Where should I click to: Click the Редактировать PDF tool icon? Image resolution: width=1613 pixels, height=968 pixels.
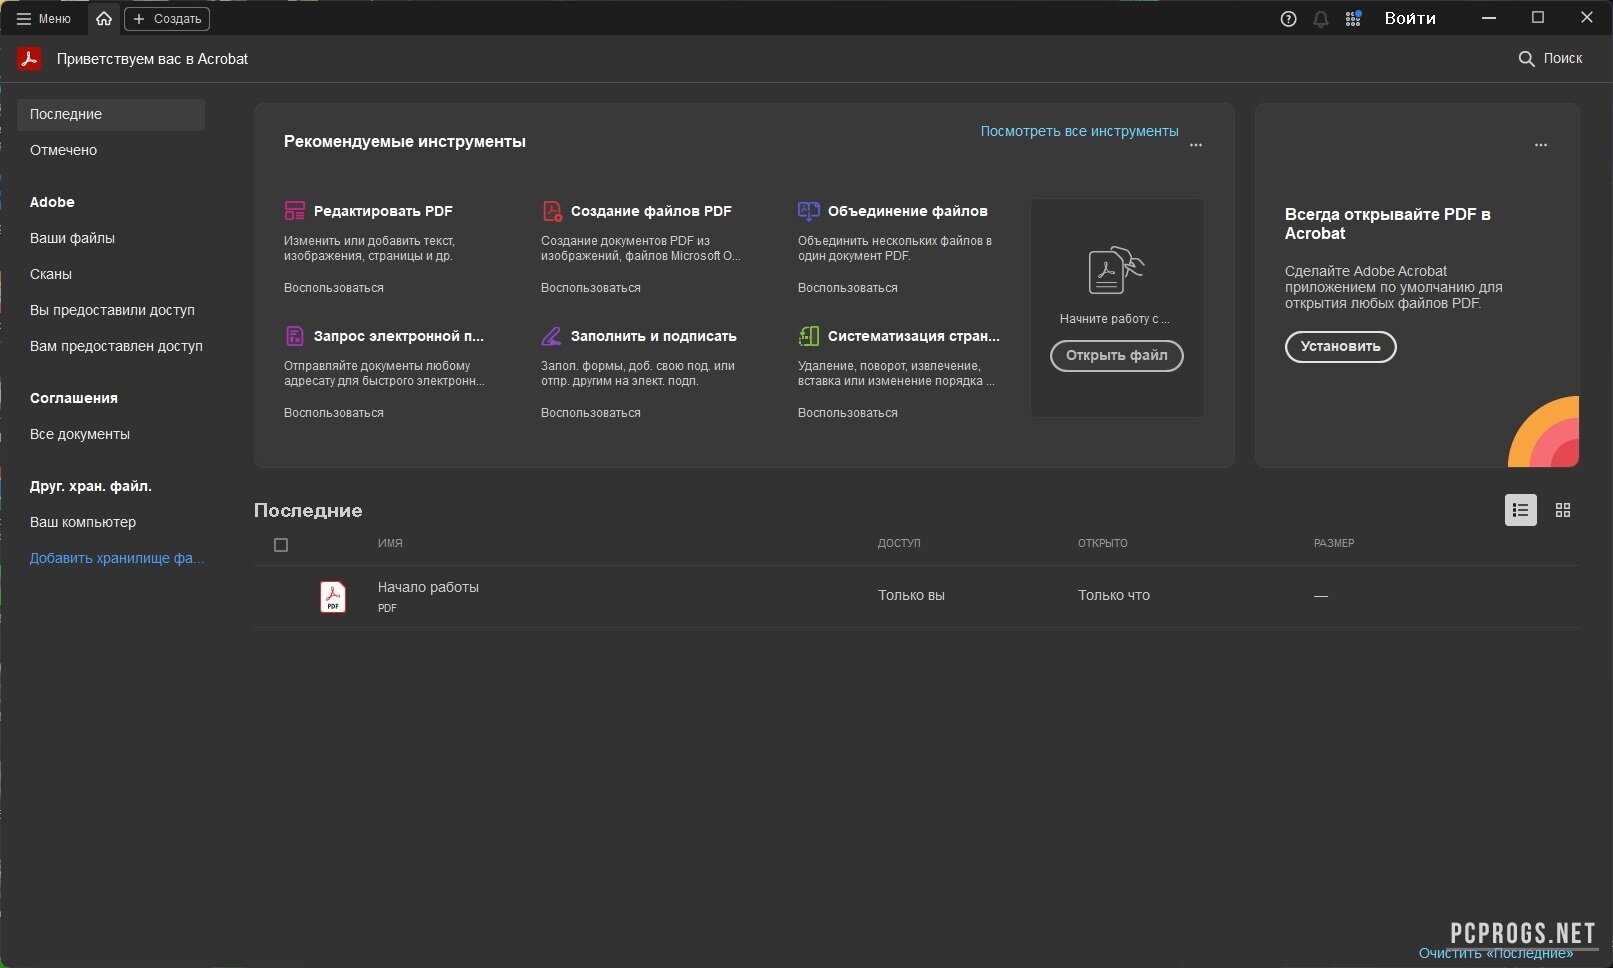(294, 211)
